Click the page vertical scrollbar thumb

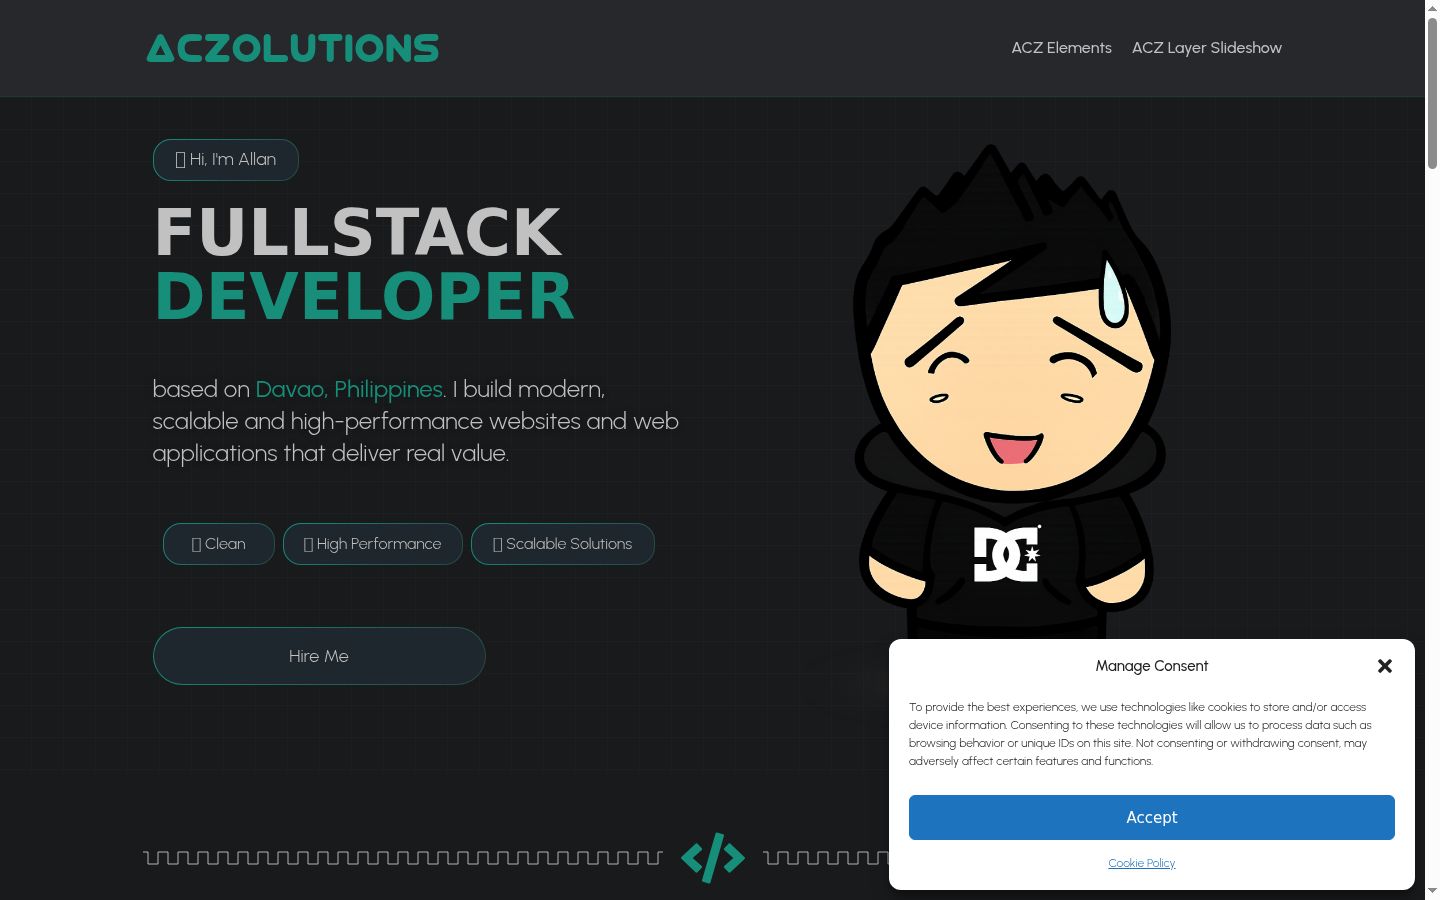pos(1432,92)
